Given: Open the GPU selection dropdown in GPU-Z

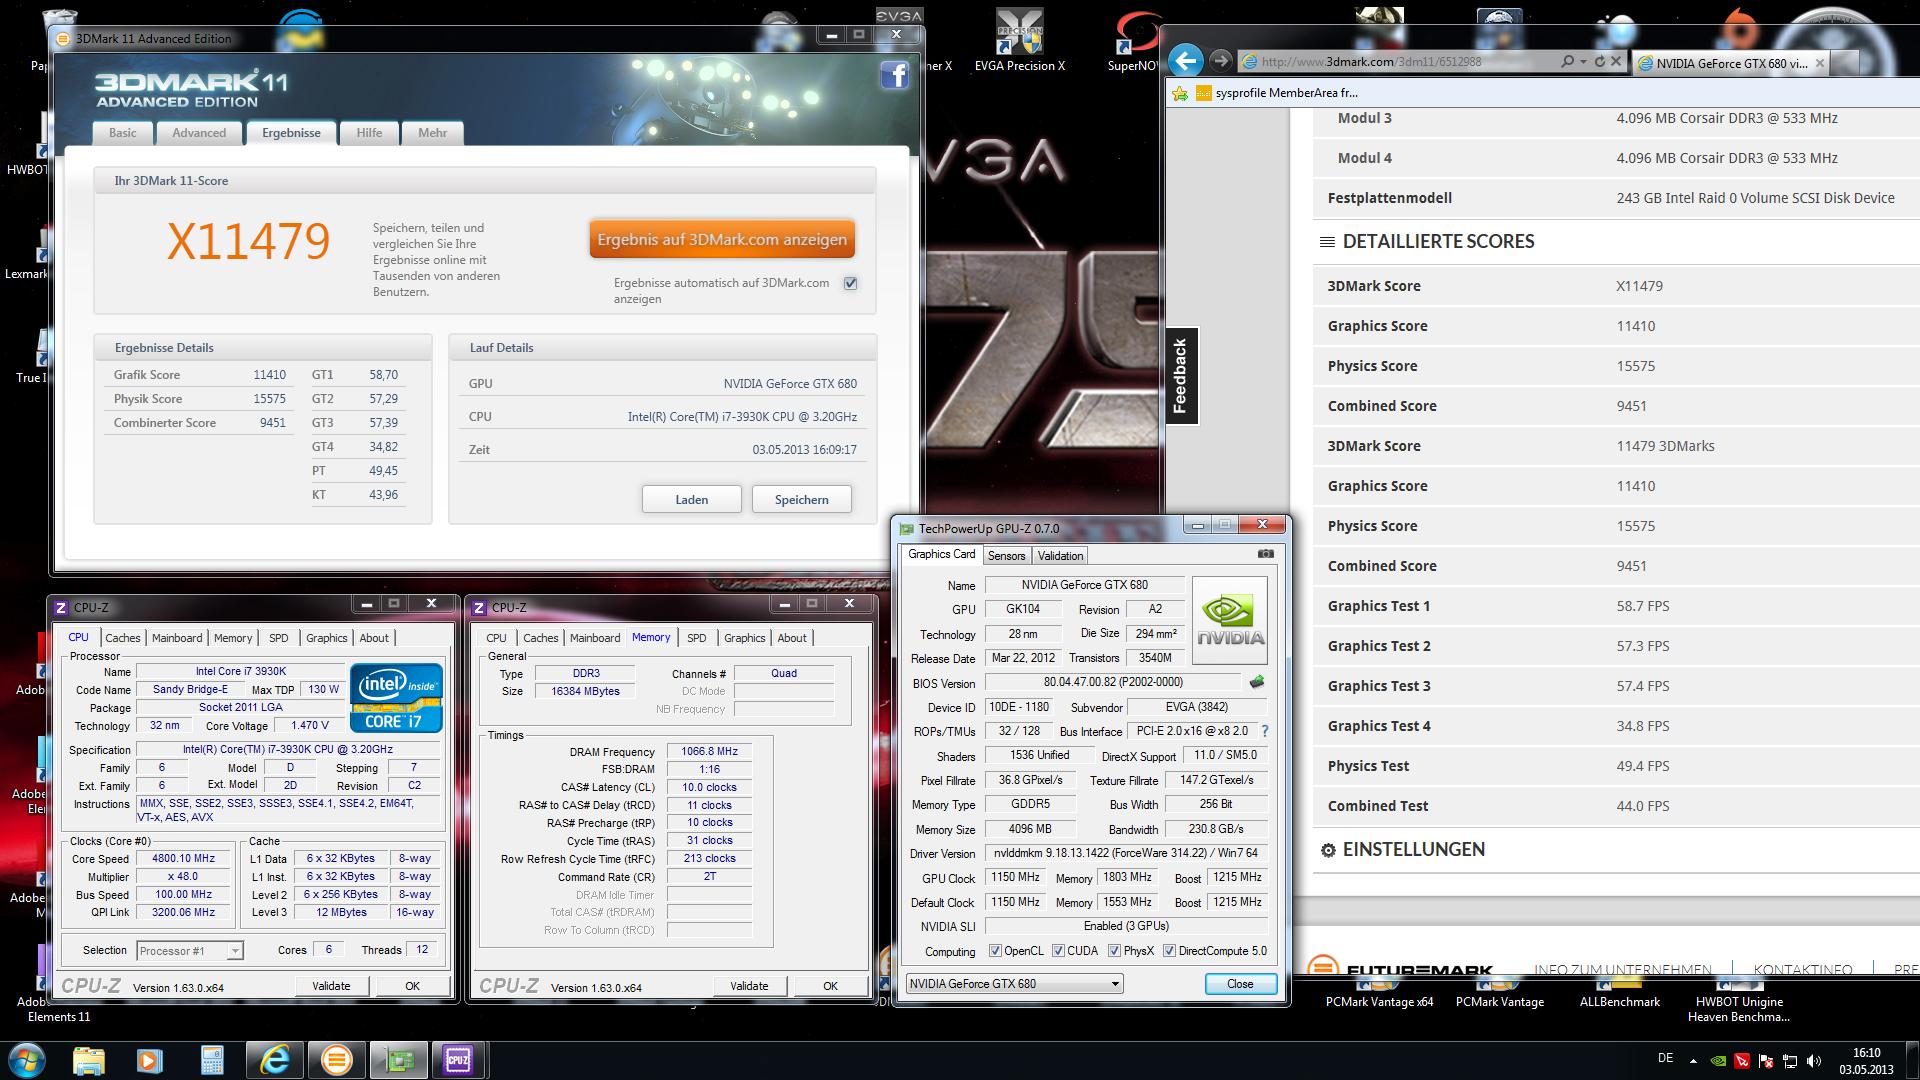Looking at the screenshot, I should [x=1015, y=984].
